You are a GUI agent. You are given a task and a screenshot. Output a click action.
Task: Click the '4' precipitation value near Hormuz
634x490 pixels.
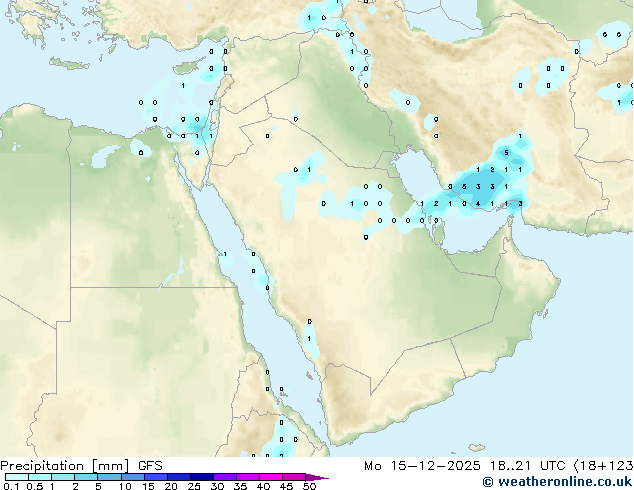click(478, 203)
